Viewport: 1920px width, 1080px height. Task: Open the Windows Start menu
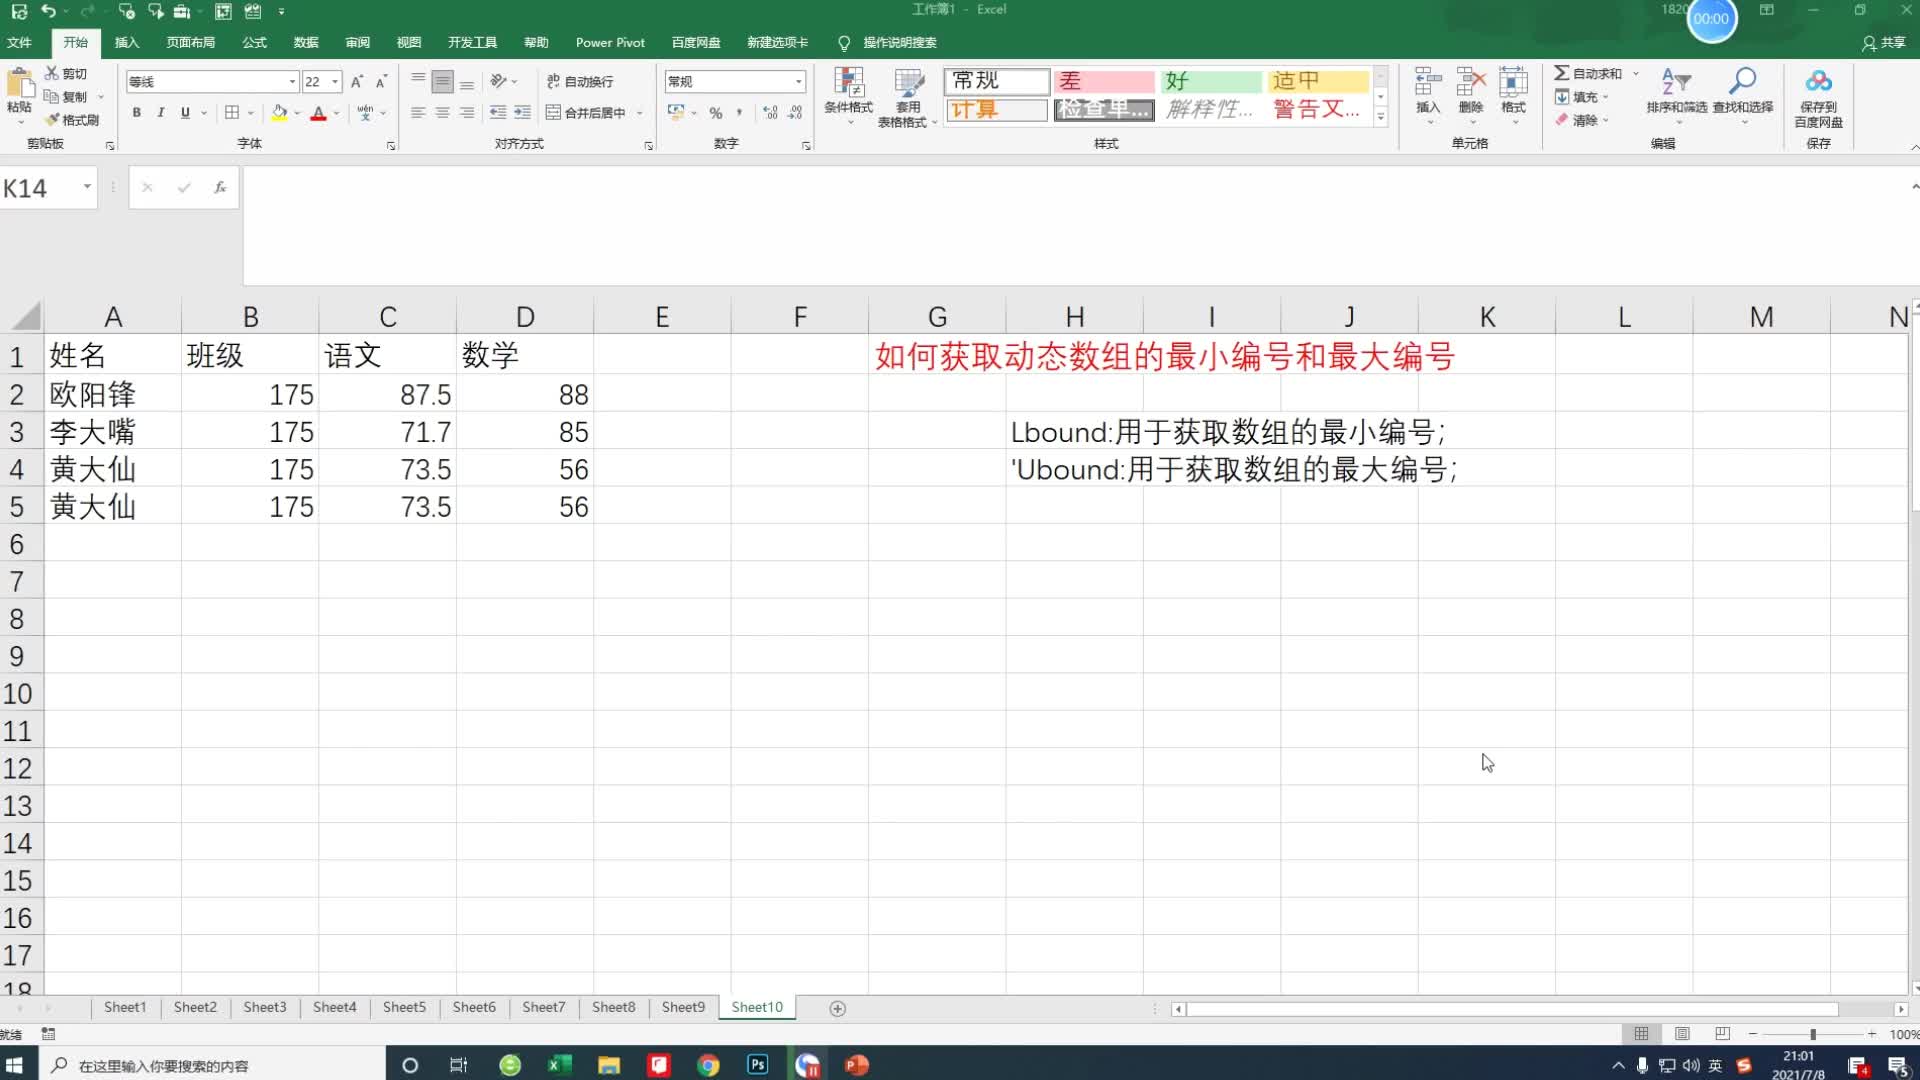click(x=15, y=1065)
